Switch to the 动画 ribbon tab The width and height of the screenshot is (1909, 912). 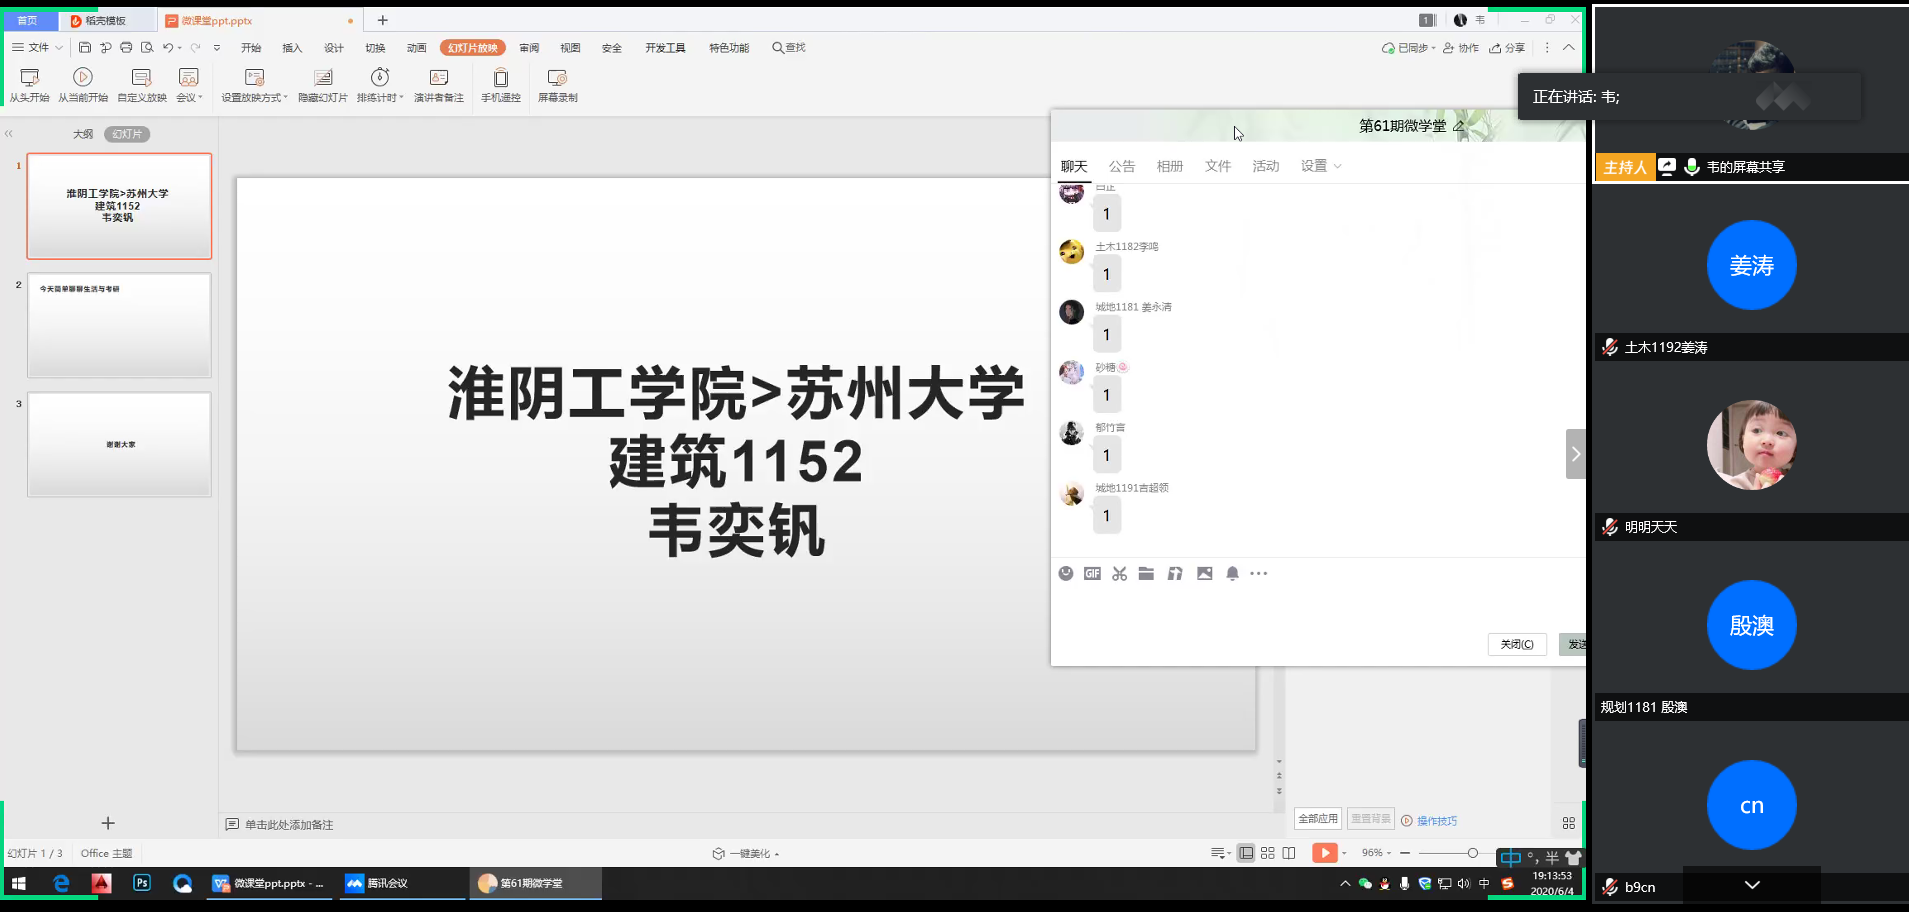point(416,48)
